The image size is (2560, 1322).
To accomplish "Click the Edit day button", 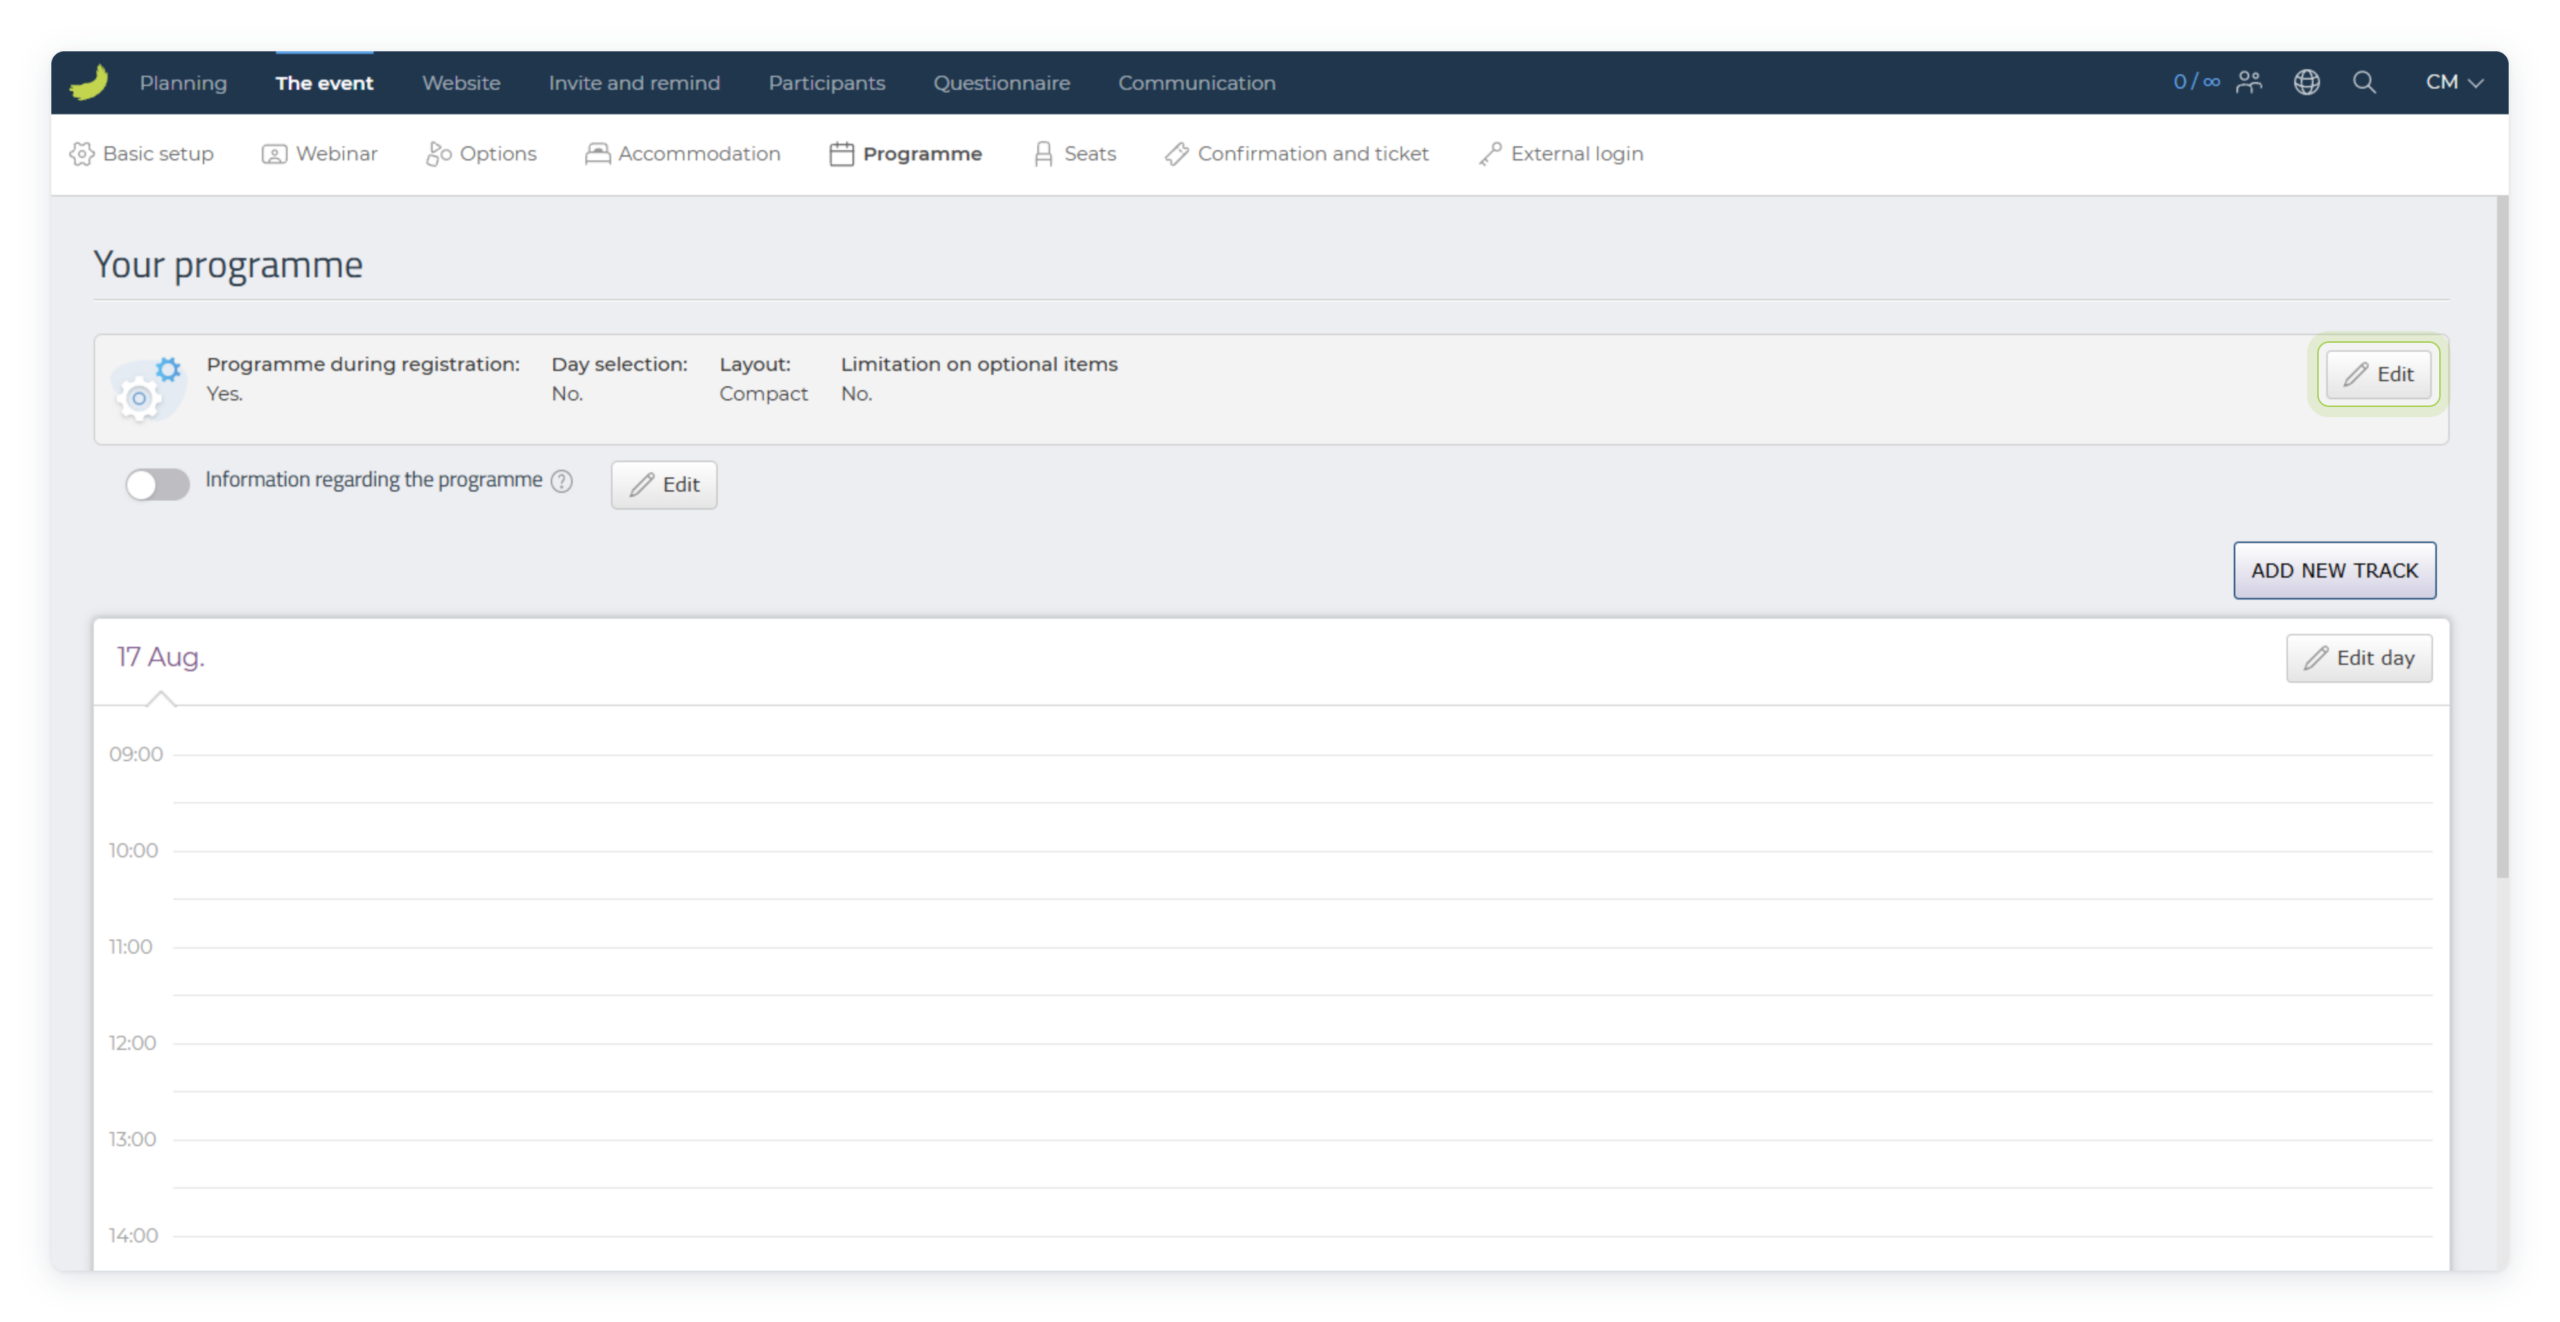I will click(2359, 658).
